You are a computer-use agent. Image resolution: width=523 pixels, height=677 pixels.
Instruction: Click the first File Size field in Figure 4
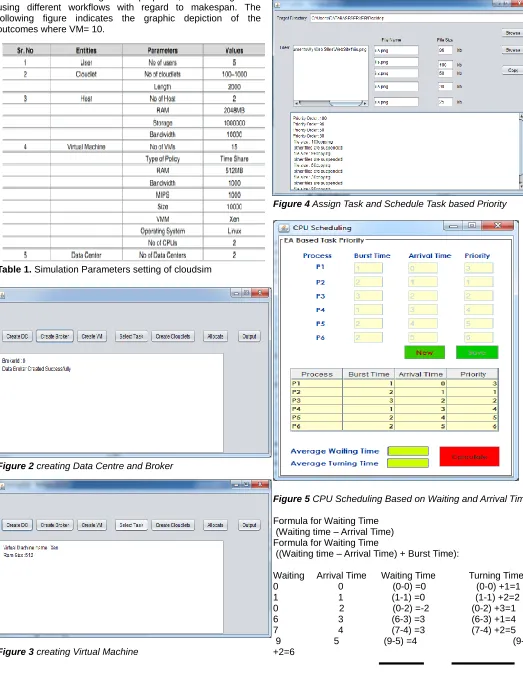[445, 50]
